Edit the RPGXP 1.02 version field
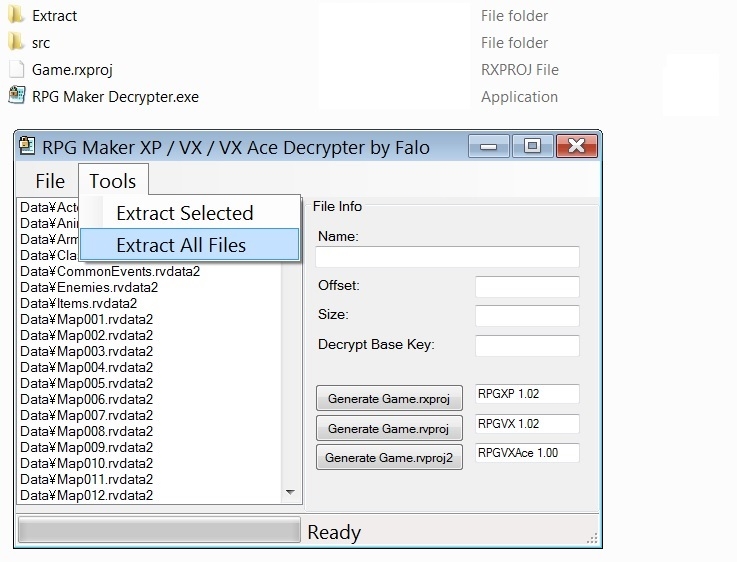Viewport: 737px width, 562px height. 527,394
